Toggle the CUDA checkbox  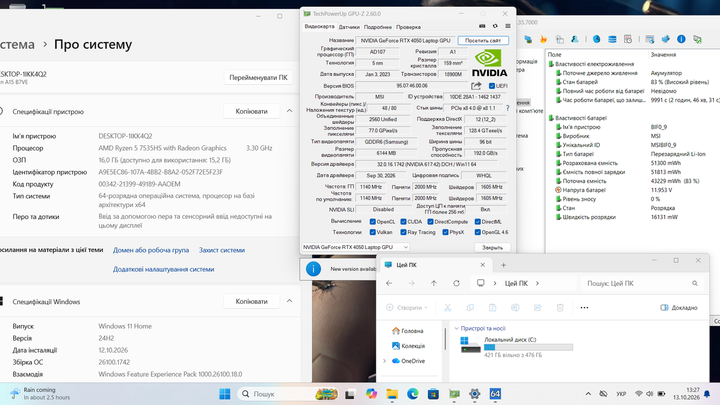(x=403, y=221)
